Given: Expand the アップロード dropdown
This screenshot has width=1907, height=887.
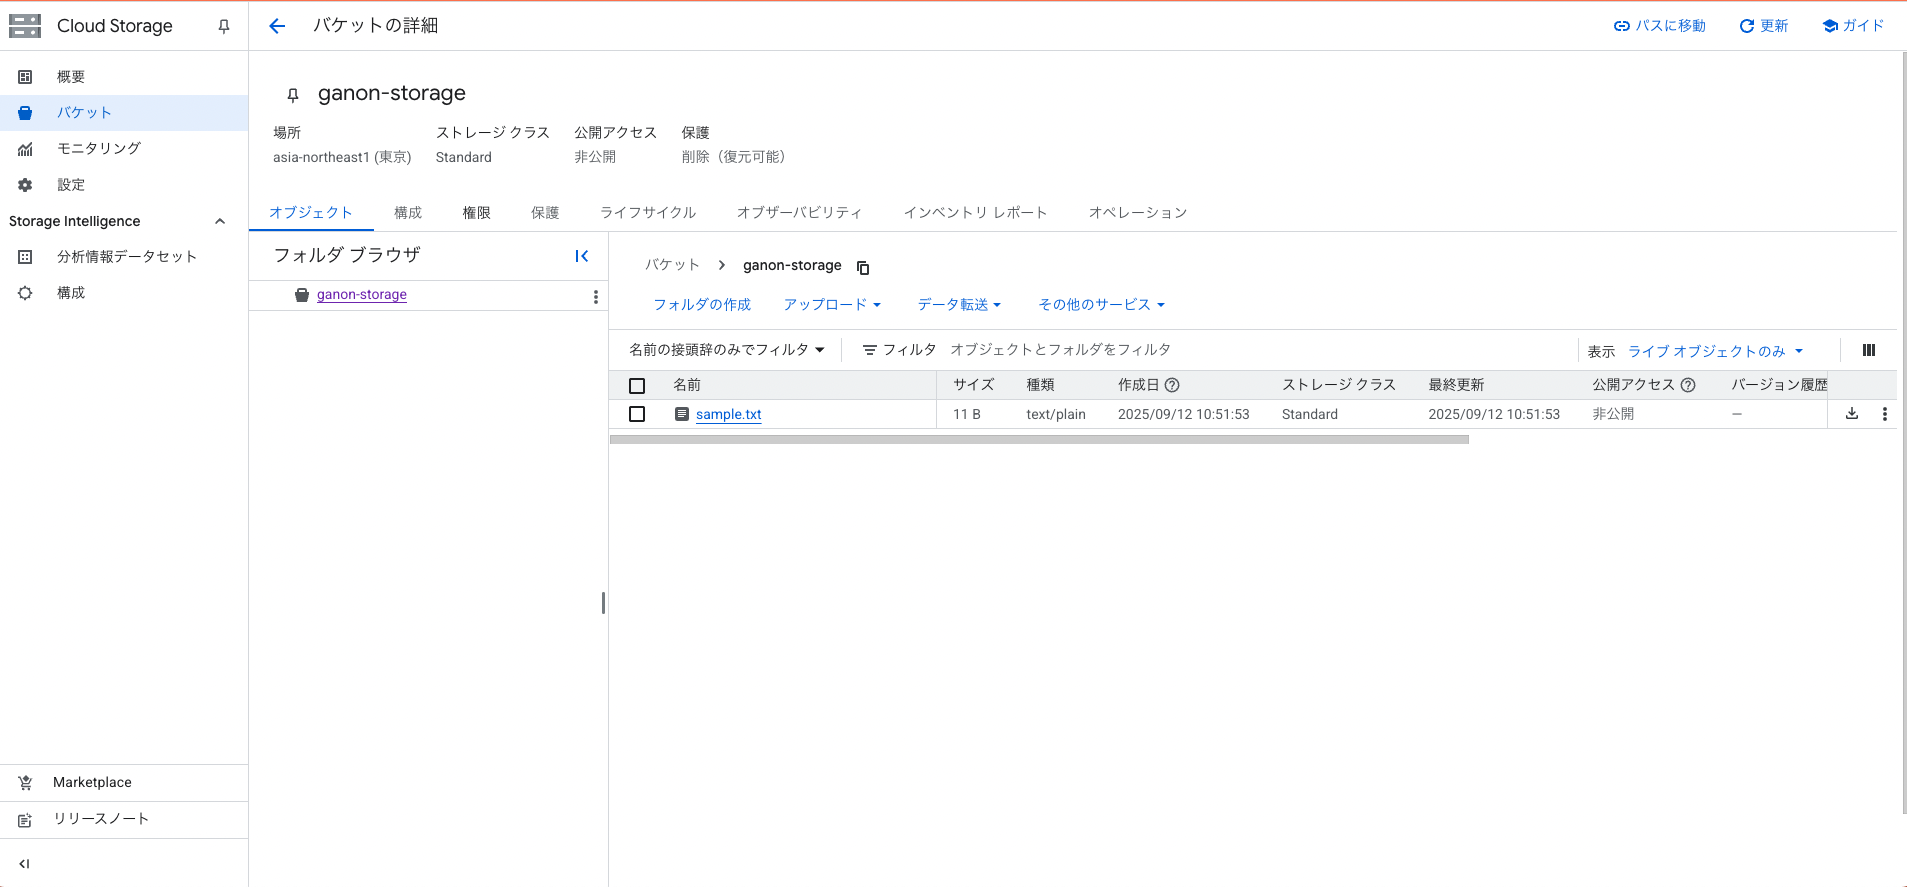Looking at the screenshot, I should [x=831, y=305].
